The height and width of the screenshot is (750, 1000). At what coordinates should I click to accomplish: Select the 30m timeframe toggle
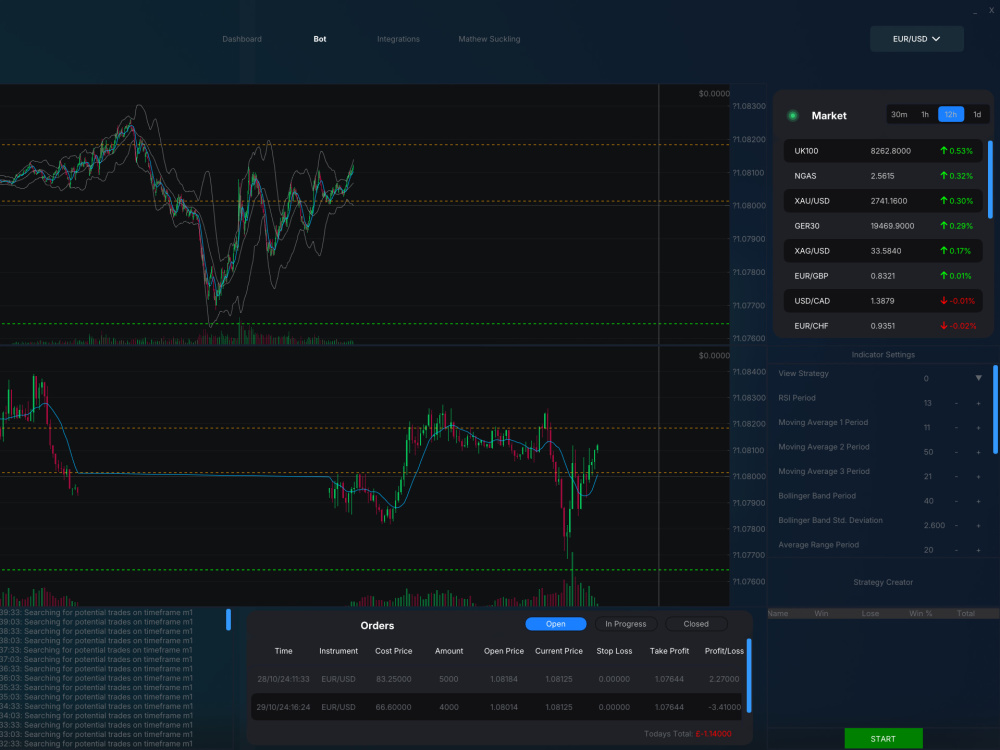coord(899,114)
